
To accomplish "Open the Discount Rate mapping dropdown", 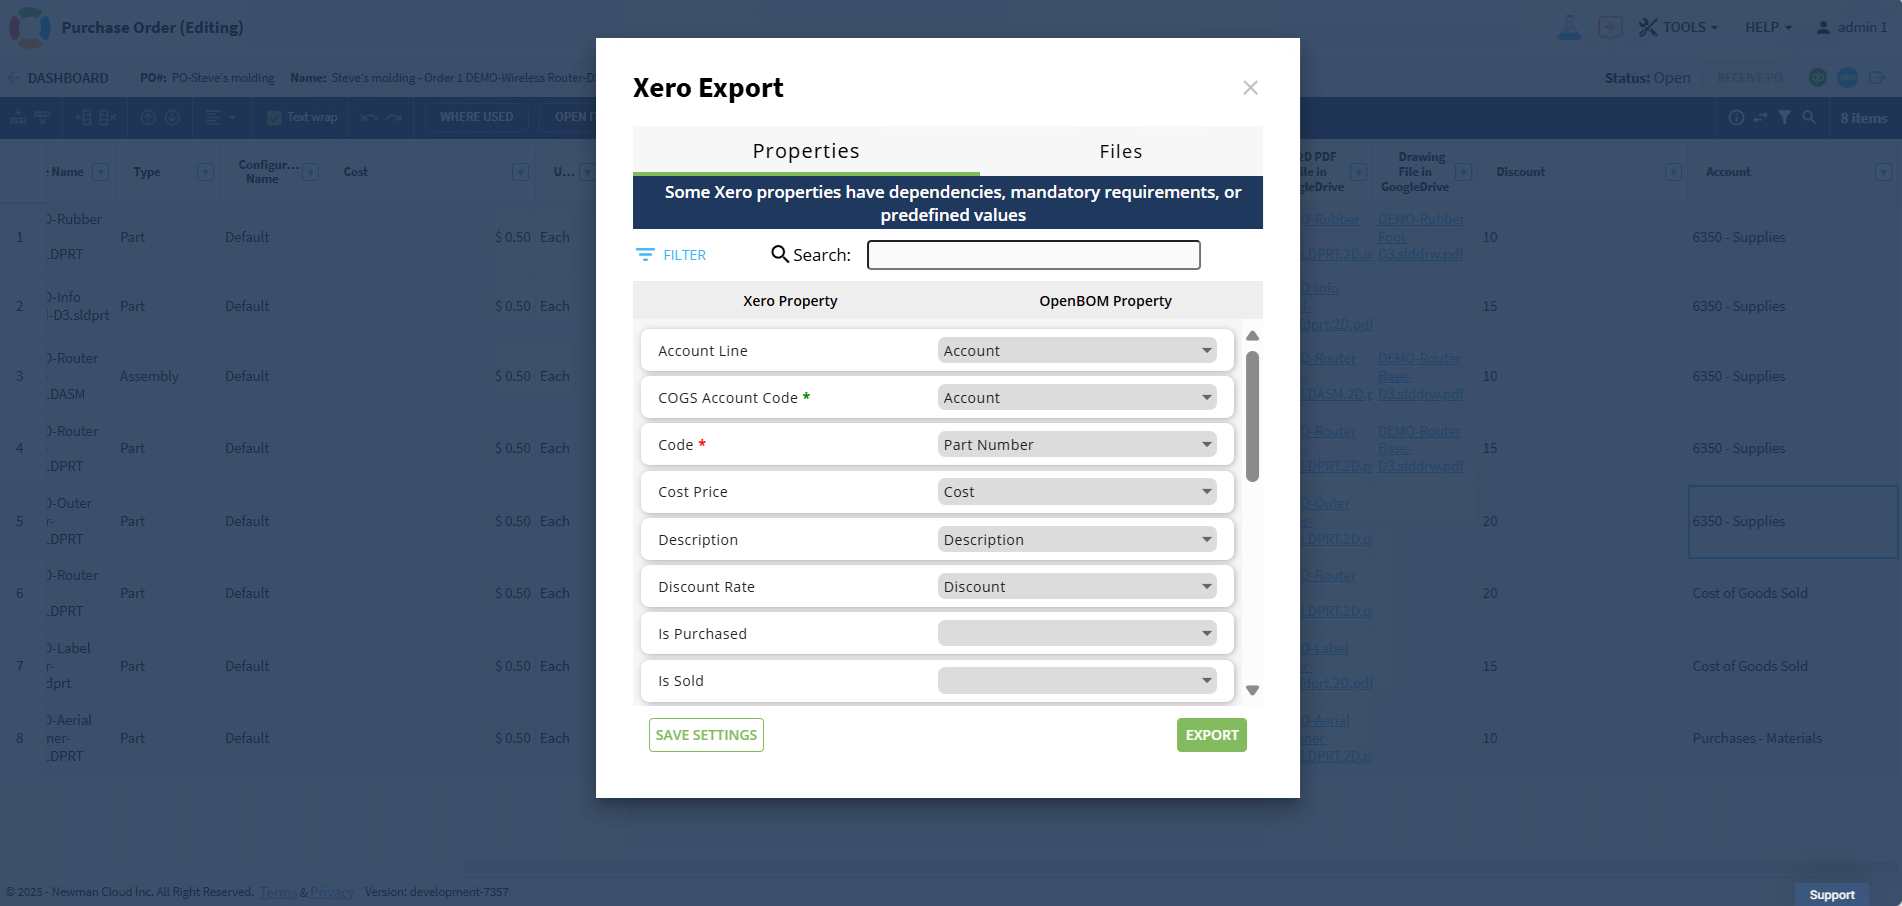I will point(1077,587).
